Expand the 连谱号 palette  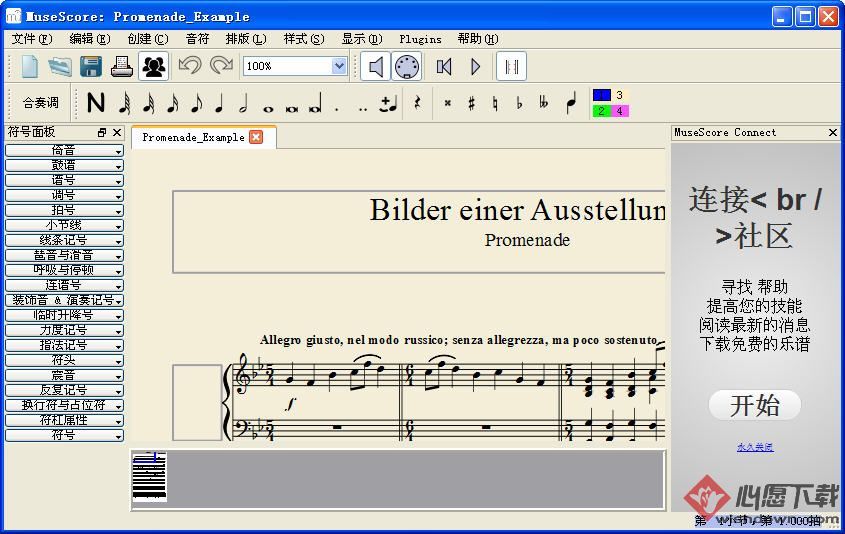pyautogui.click(x=64, y=285)
